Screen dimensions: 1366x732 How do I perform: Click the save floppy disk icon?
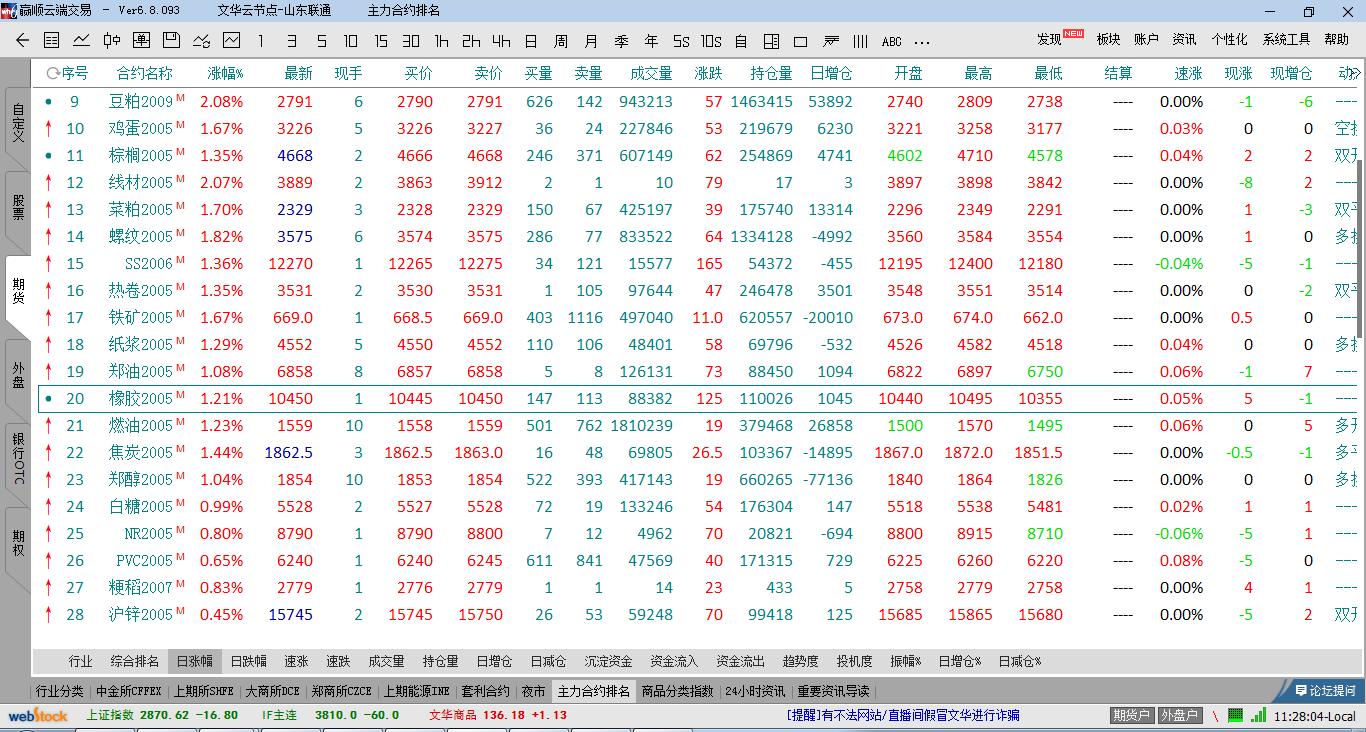(171, 41)
